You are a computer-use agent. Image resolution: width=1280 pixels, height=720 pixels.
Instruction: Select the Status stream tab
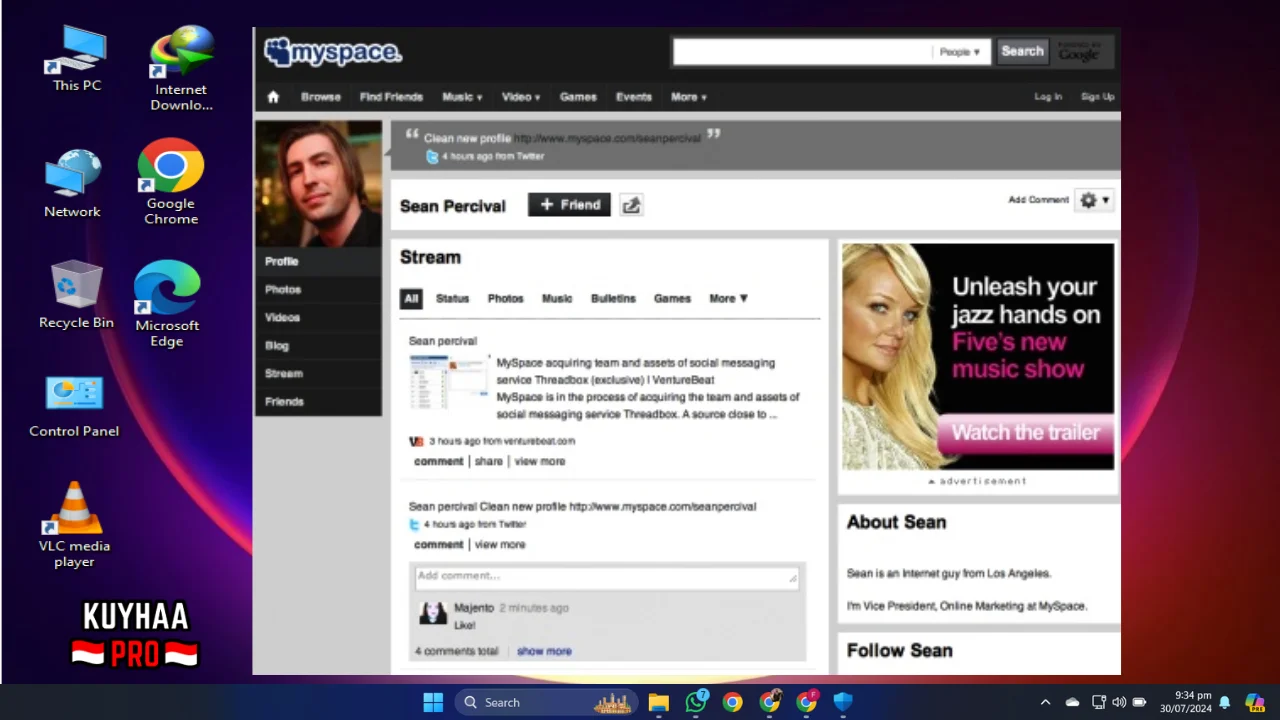click(452, 298)
